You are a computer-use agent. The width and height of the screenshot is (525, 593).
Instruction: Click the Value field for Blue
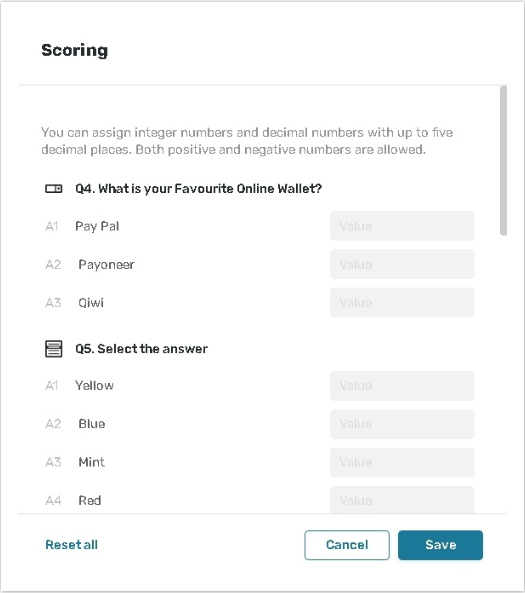click(402, 424)
